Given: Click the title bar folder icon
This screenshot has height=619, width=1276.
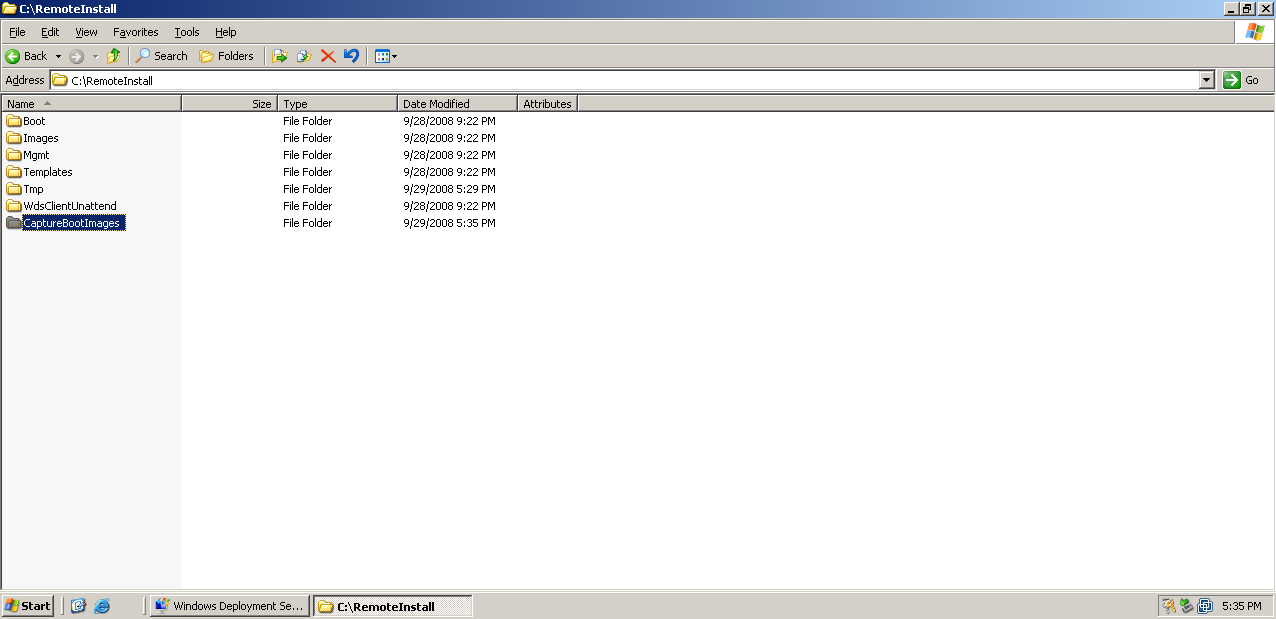Looking at the screenshot, I should (x=9, y=8).
